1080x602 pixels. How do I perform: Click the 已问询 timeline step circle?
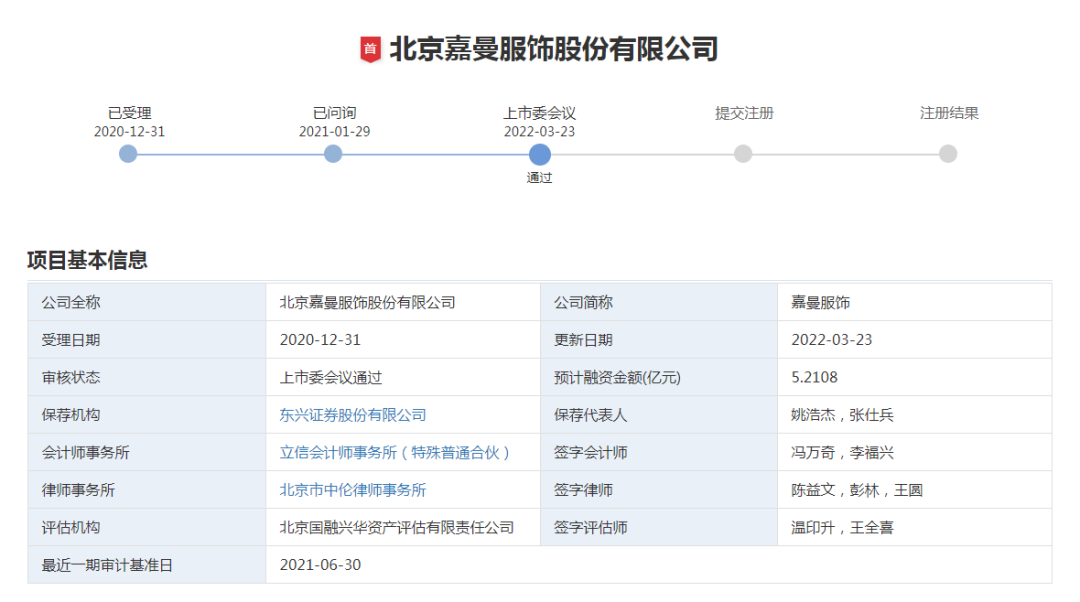pyautogui.click(x=333, y=154)
